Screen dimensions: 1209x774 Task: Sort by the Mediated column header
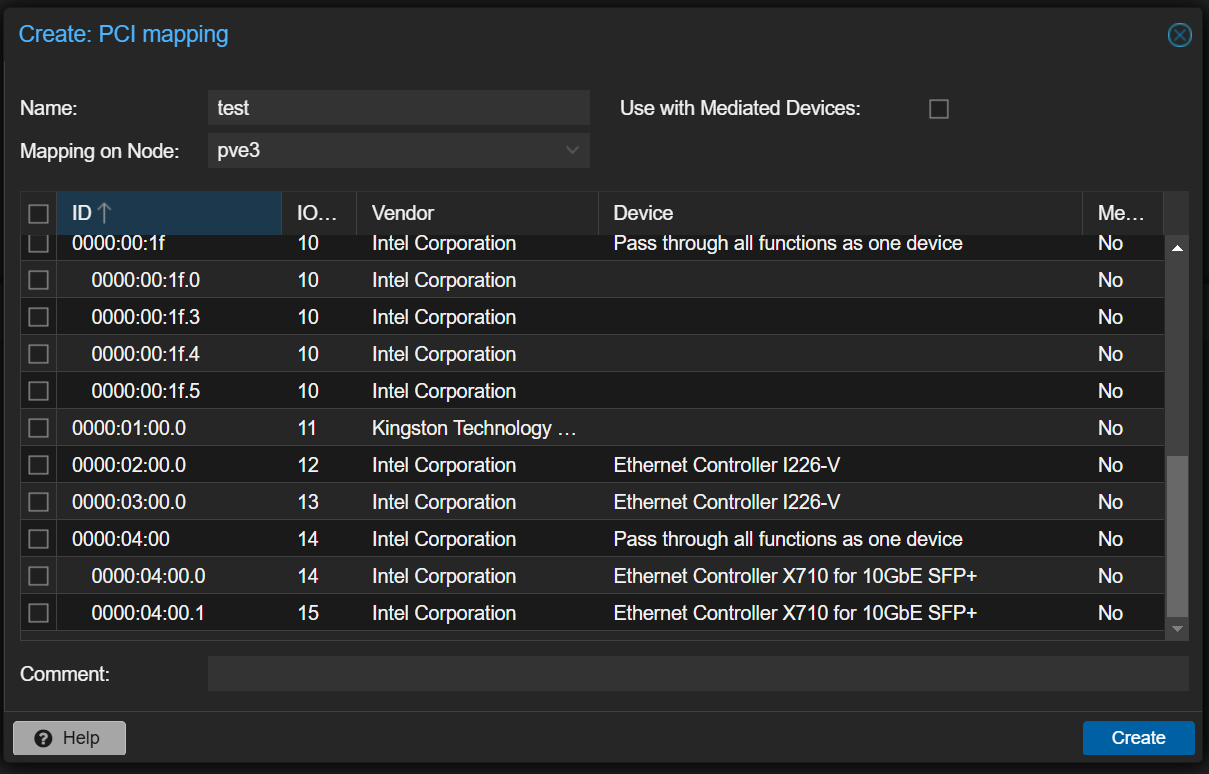1123,213
